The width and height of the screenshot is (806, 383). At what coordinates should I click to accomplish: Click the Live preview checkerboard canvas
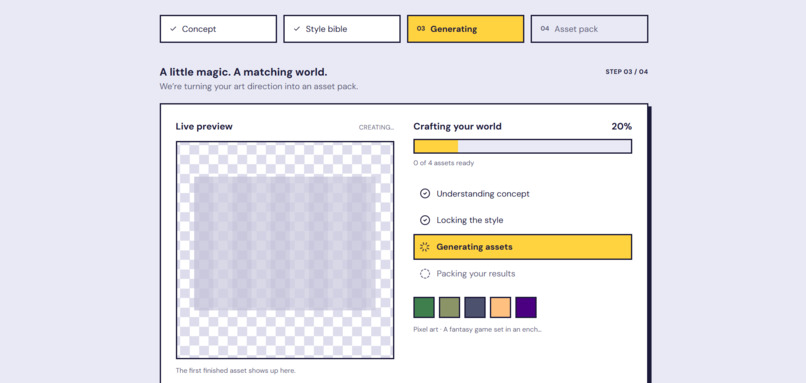pyautogui.click(x=285, y=250)
